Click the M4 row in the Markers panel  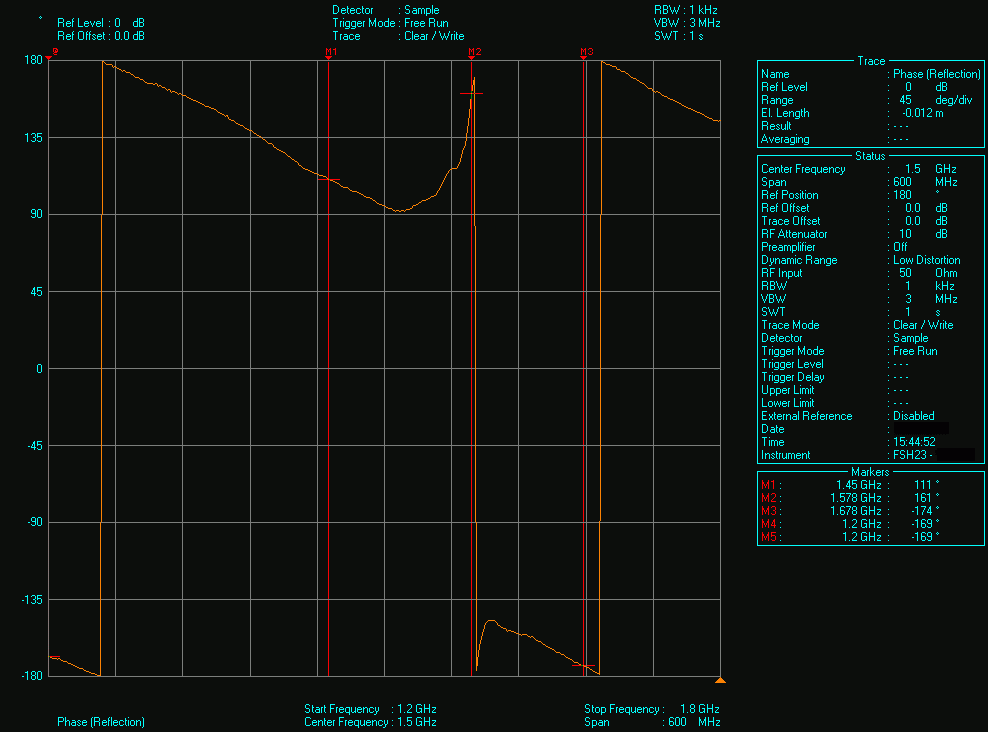[x=850, y=524]
